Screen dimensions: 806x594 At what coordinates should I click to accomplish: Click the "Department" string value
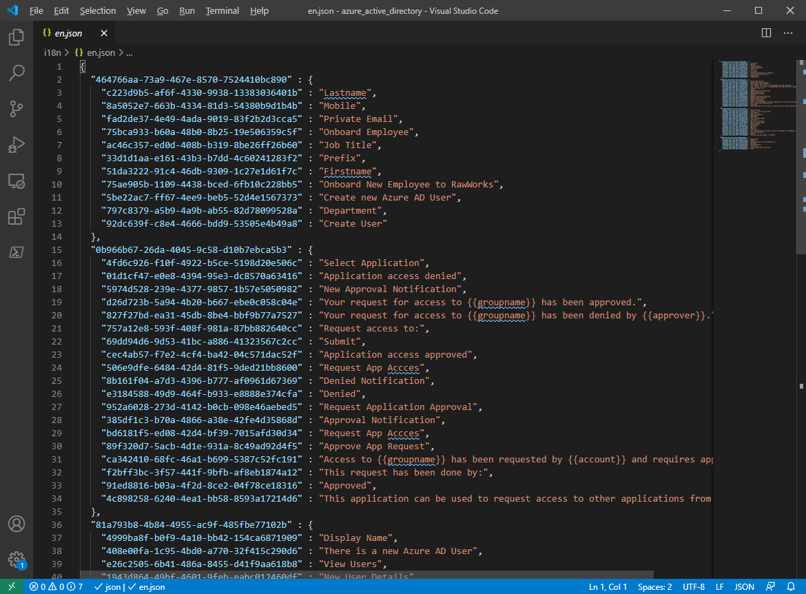click(351, 211)
